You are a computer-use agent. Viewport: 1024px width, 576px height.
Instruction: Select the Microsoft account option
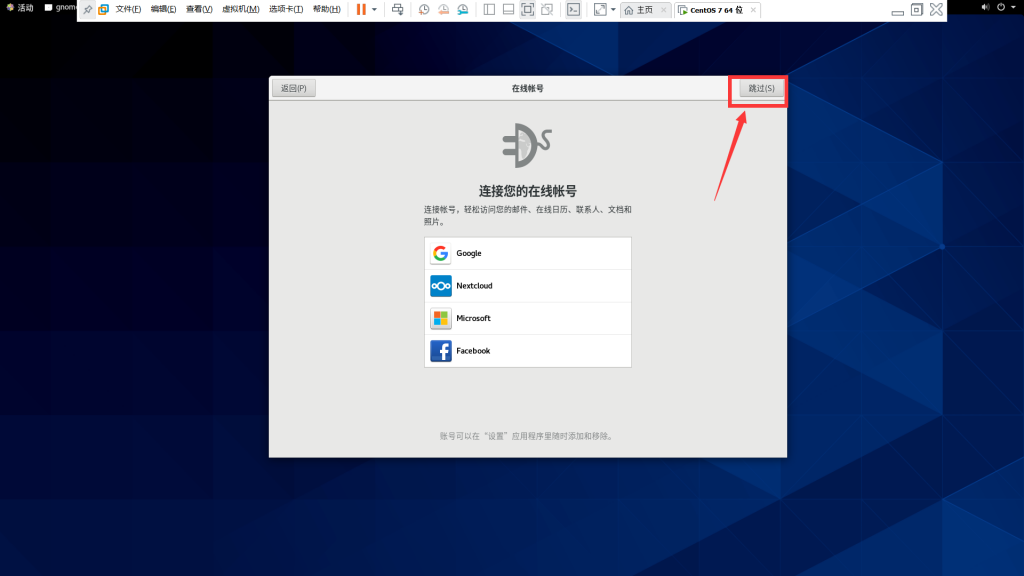pos(528,319)
